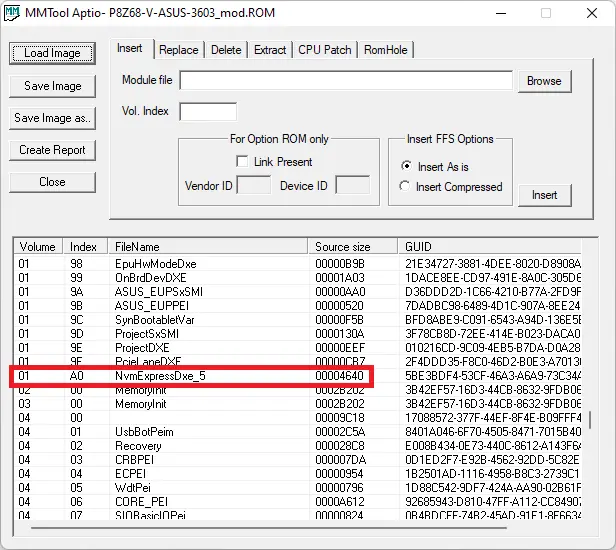Select the CRBPEI row
Viewport: 616px width, 550px height.
click(x=298, y=460)
